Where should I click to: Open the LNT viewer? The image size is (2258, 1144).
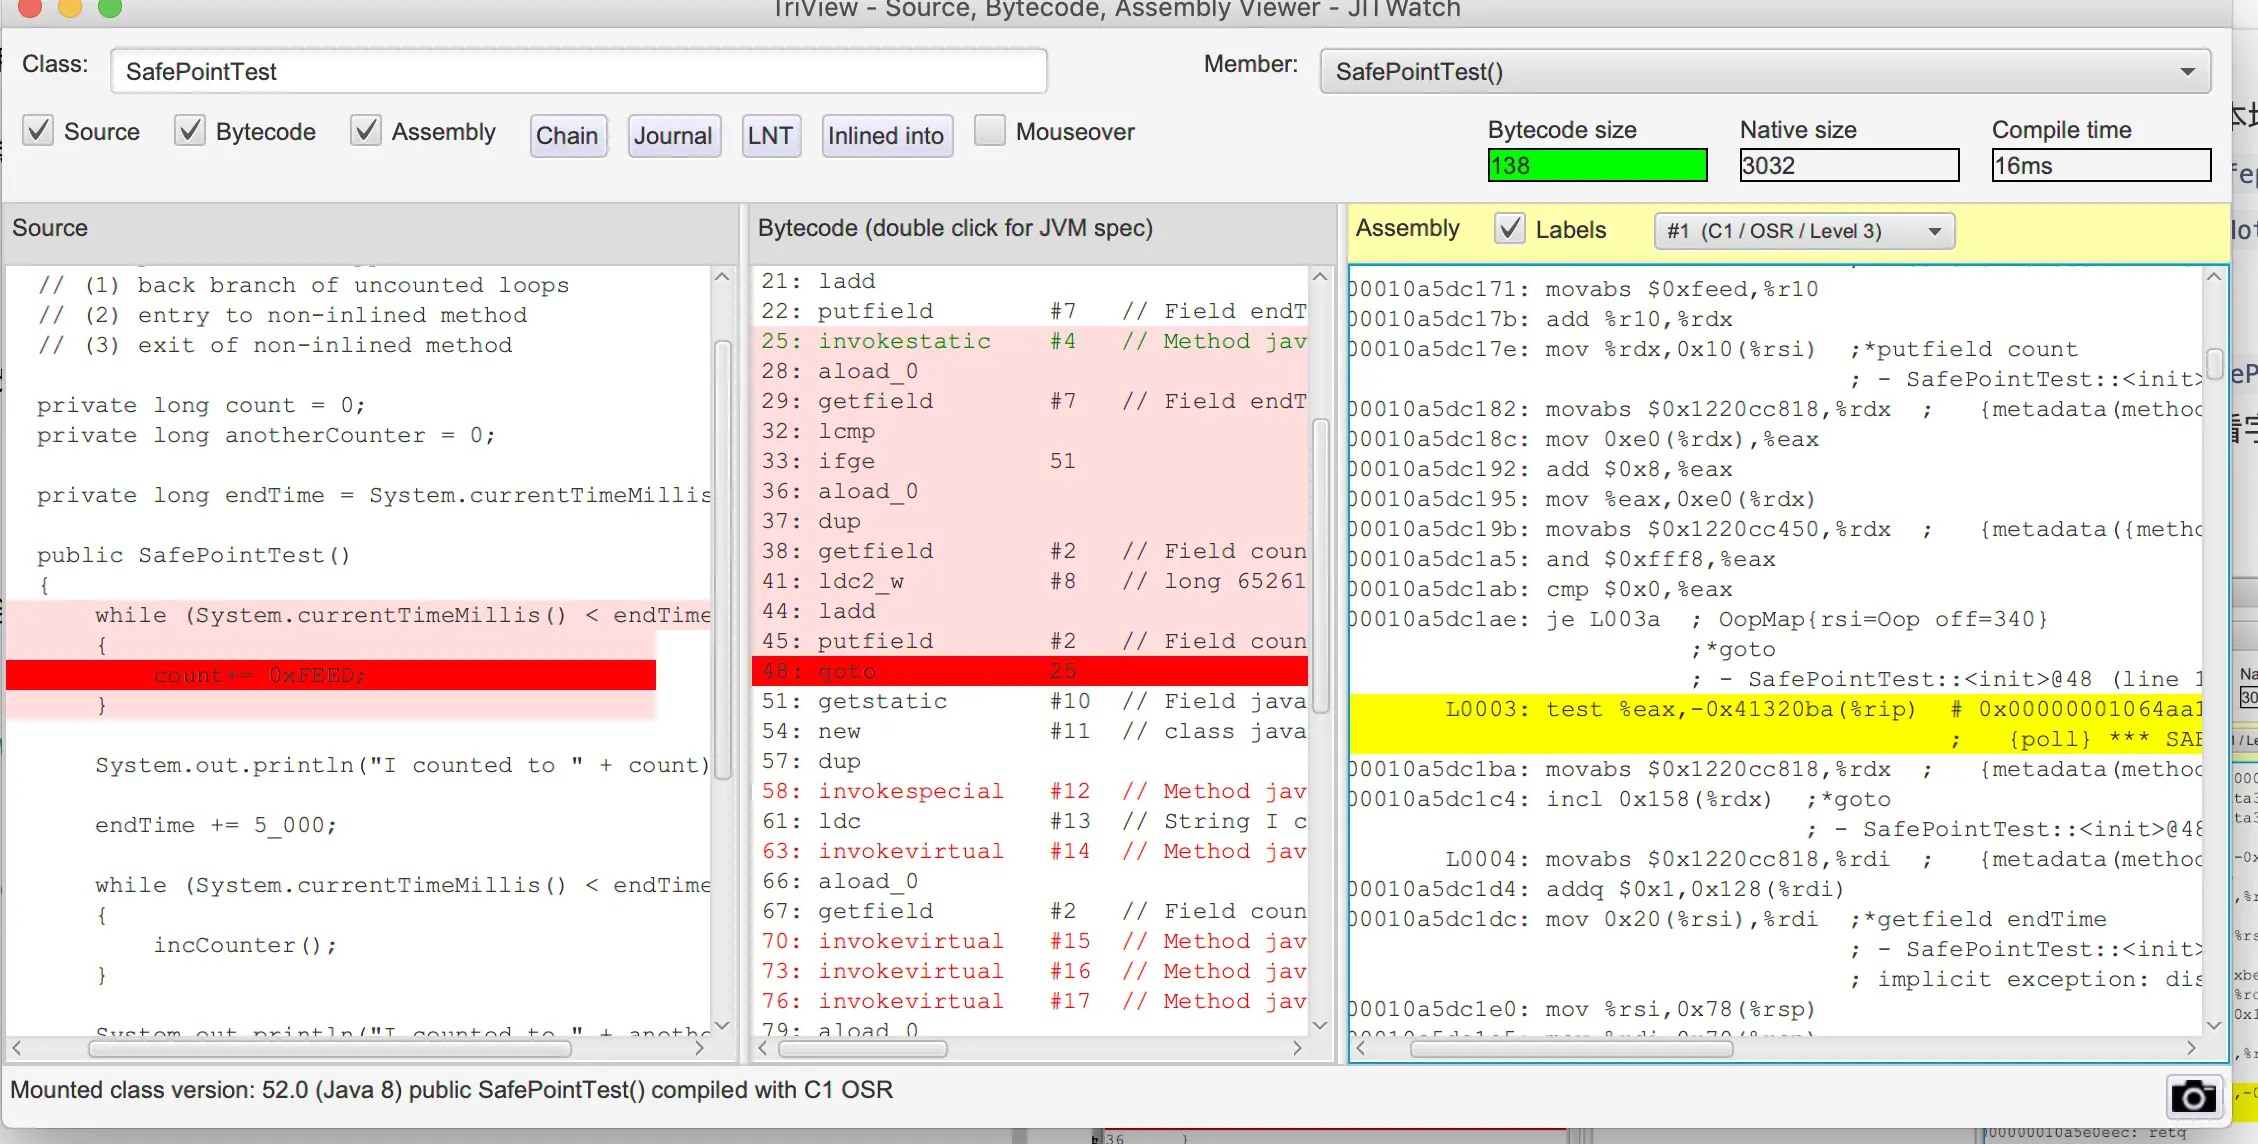pos(770,136)
